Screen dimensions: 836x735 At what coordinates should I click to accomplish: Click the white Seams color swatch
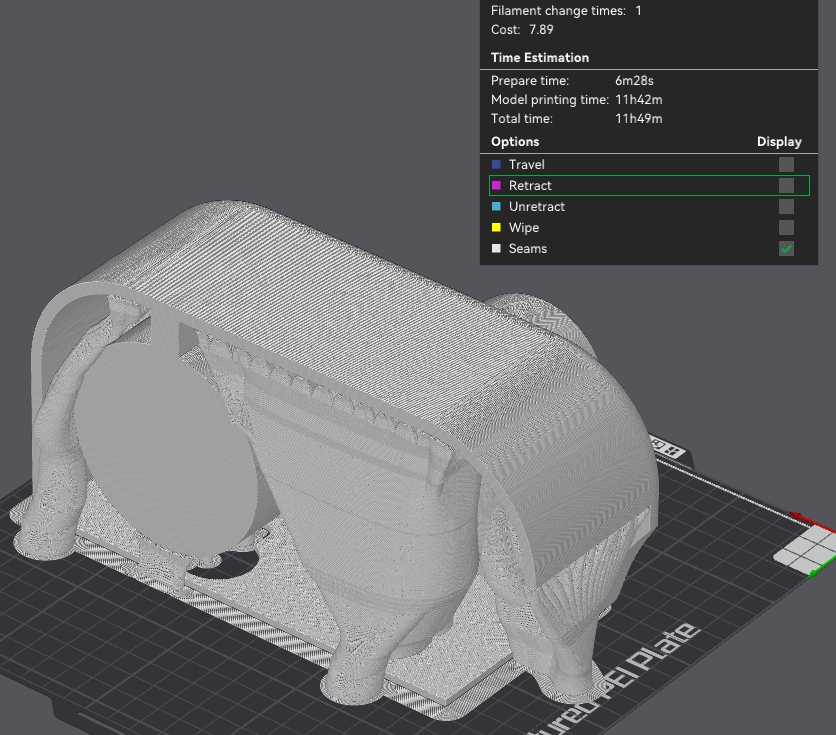pyautogui.click(x=496, y=248)
